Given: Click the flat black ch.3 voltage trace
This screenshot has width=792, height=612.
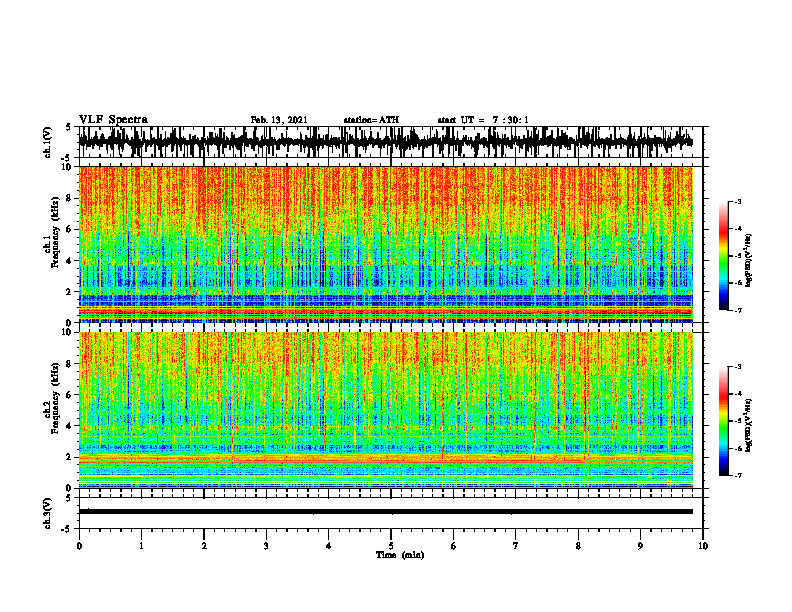Looking at the screenshot, I should [385, 512].
